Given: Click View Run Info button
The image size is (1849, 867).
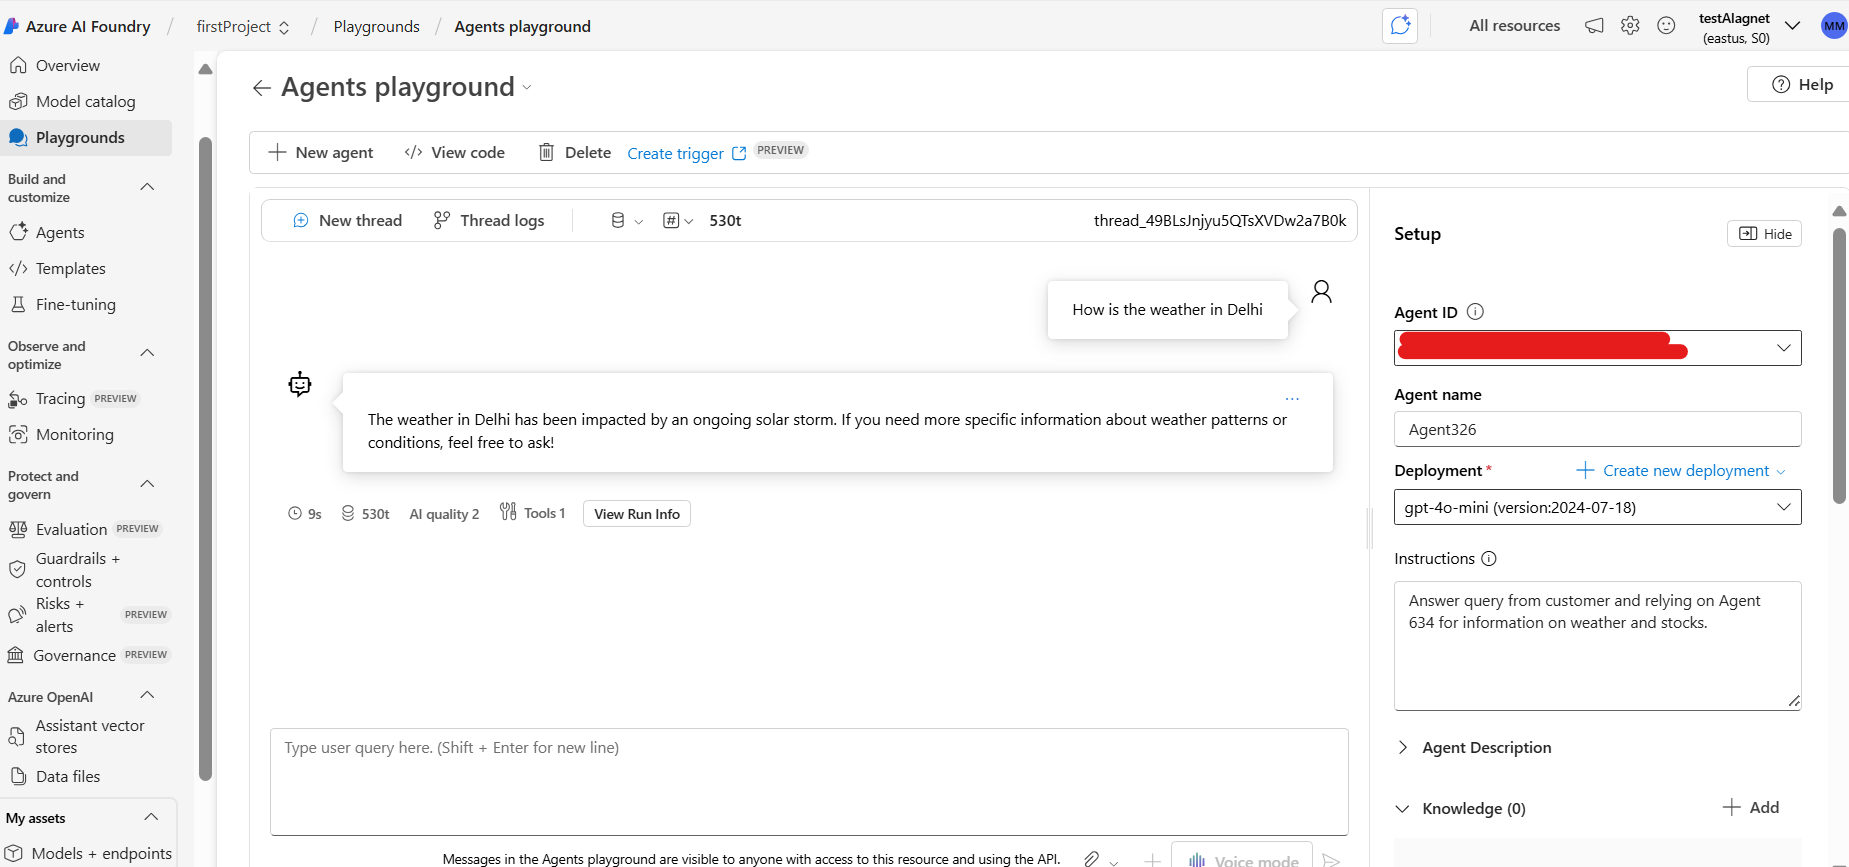Looking at the screenshot, I should [x=637, y=514].
